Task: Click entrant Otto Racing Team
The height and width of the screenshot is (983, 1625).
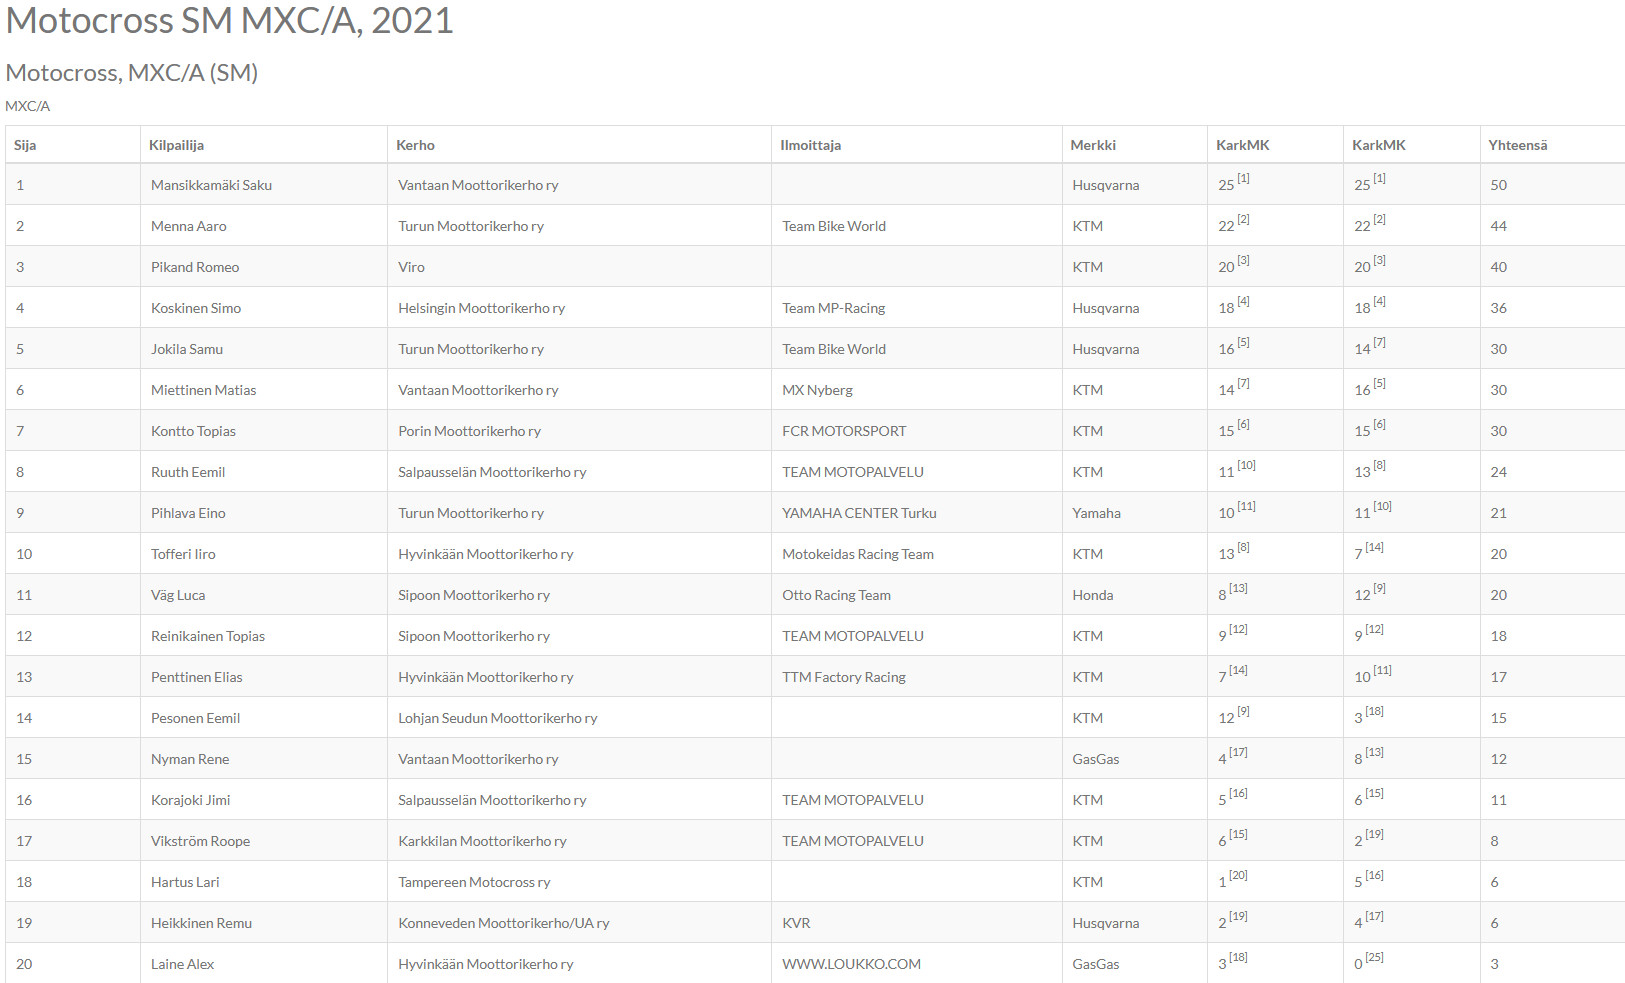Action: click(836, 595)
